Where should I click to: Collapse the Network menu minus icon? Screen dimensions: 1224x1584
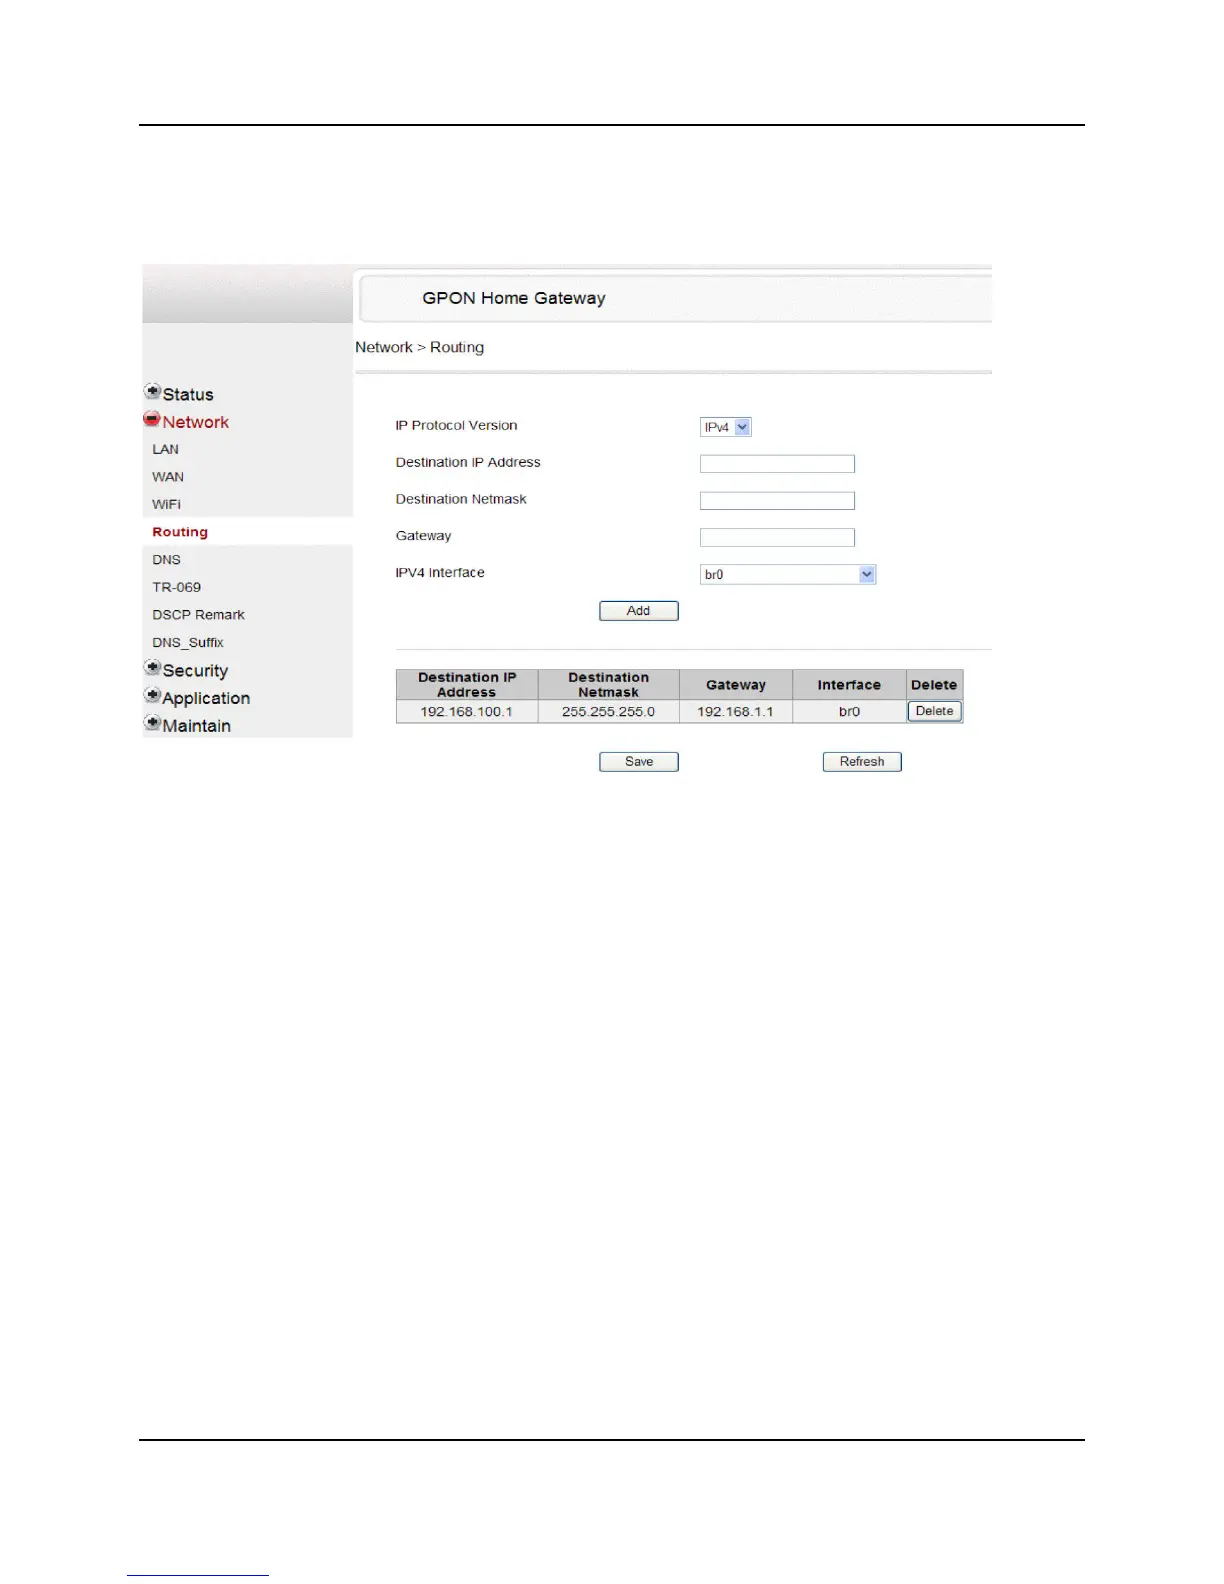(x=152, y=419)
